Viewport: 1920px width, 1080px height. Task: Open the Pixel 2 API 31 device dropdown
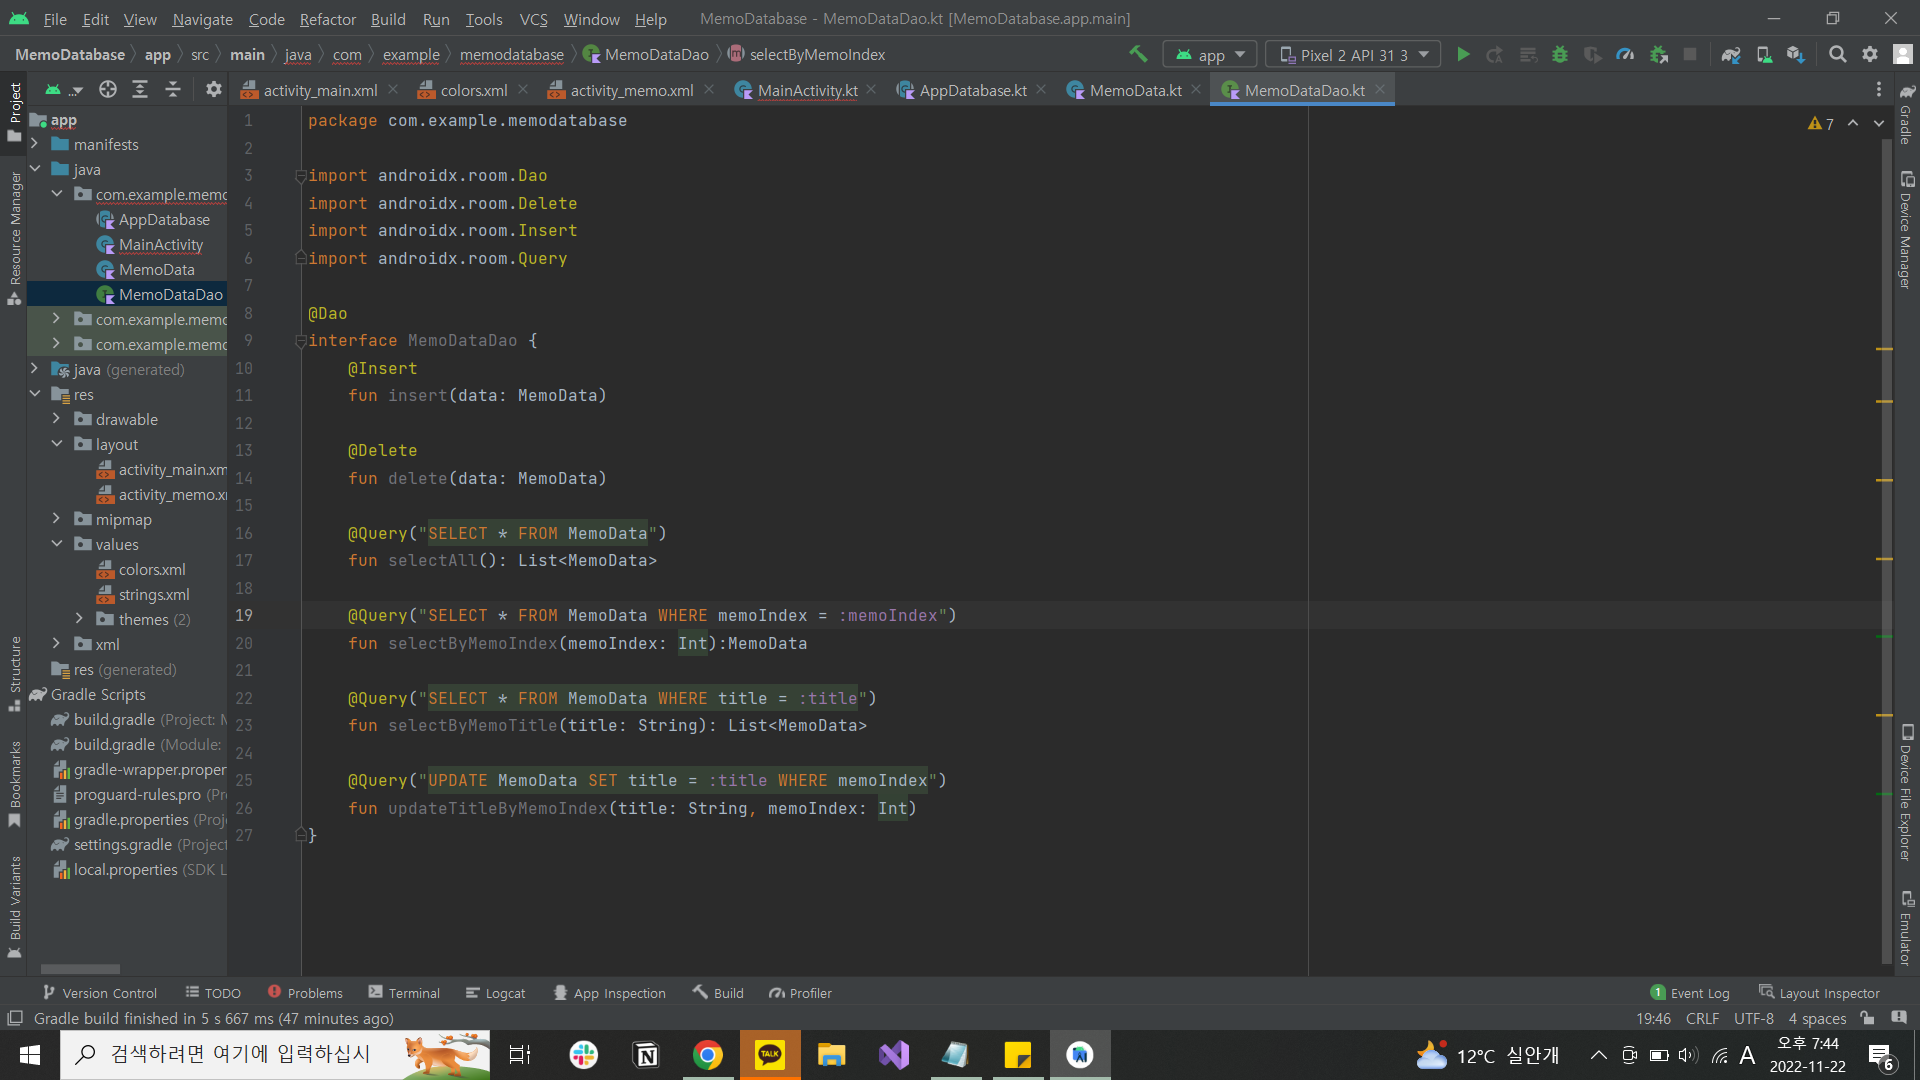pos(1353,54)
